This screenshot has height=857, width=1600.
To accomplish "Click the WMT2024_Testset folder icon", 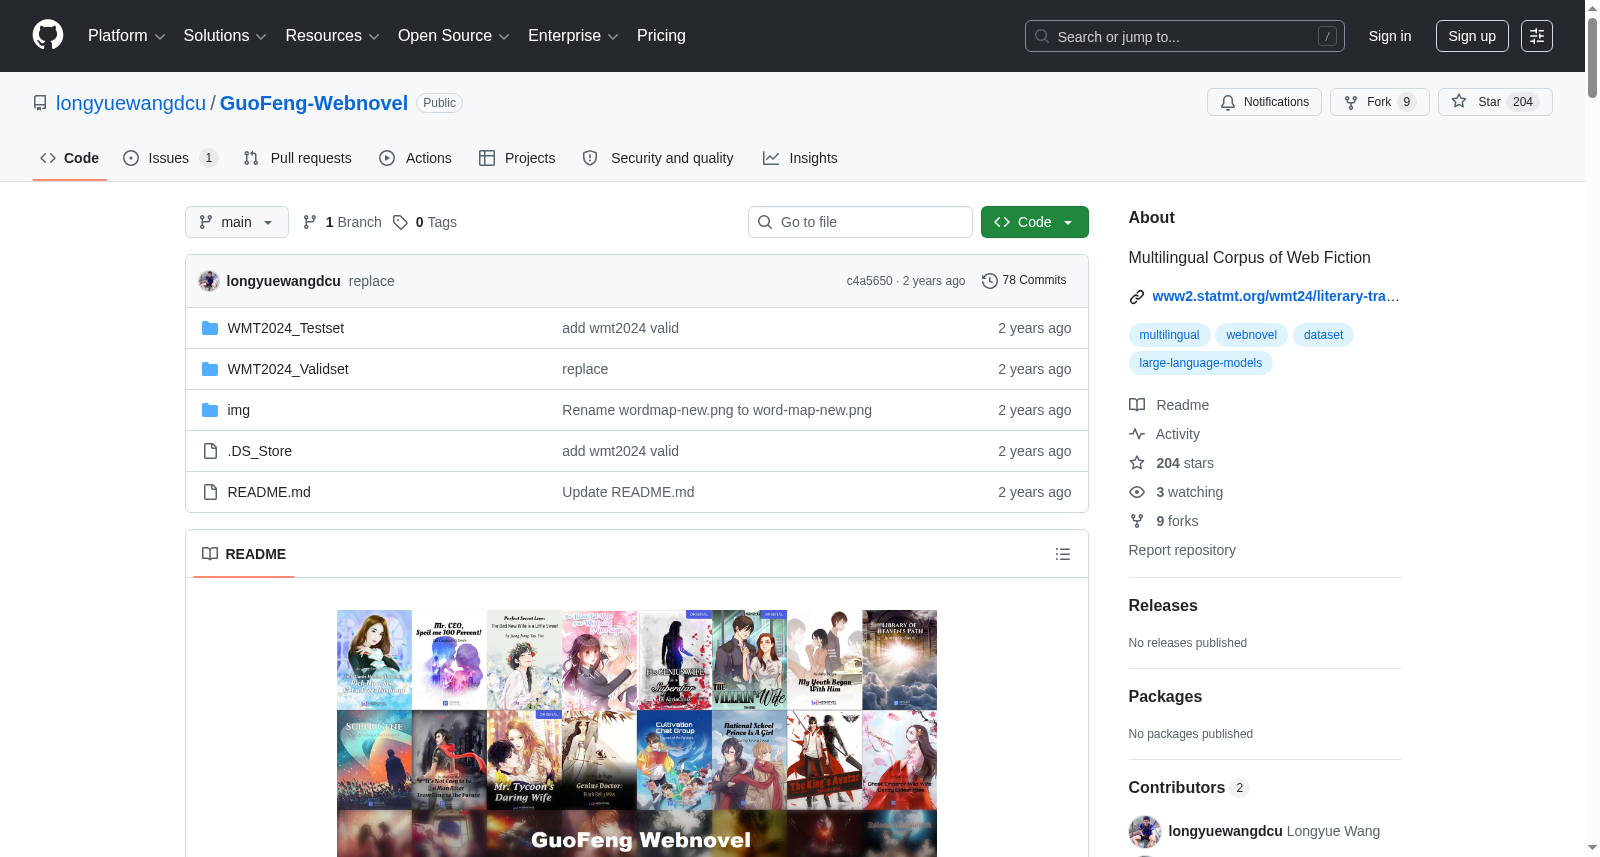I will point(210,328).
